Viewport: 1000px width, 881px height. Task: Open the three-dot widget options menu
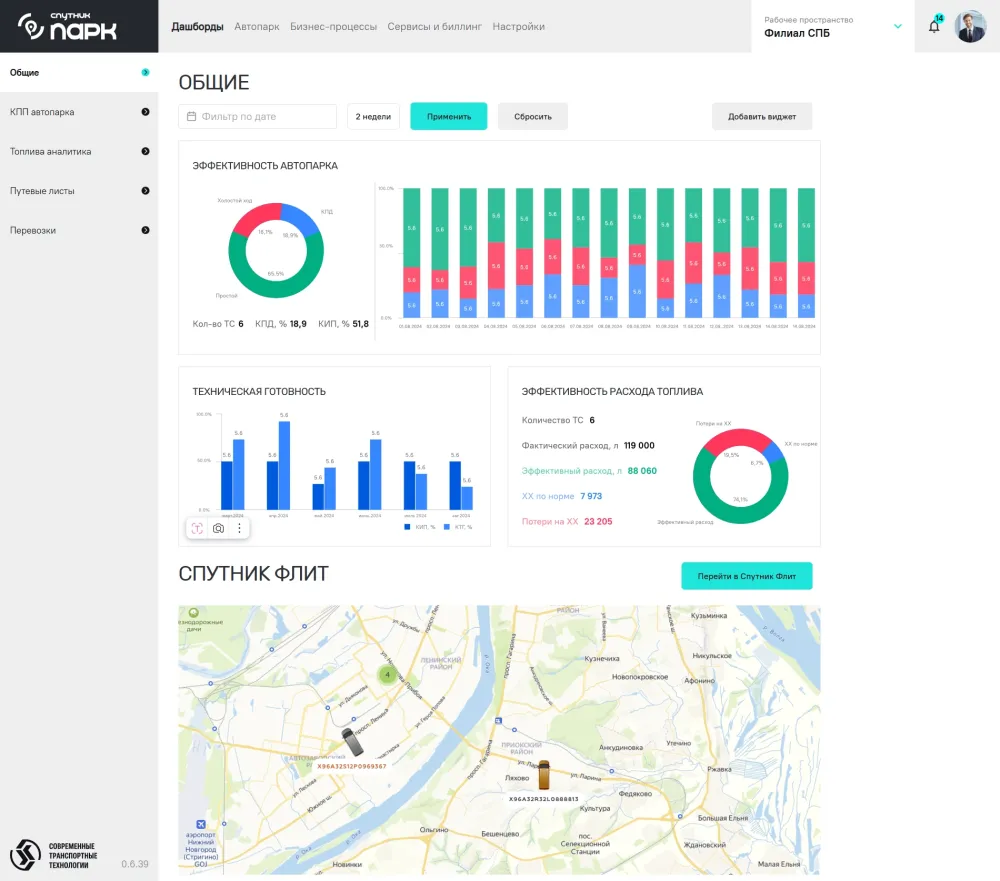(x=239, y=528)
